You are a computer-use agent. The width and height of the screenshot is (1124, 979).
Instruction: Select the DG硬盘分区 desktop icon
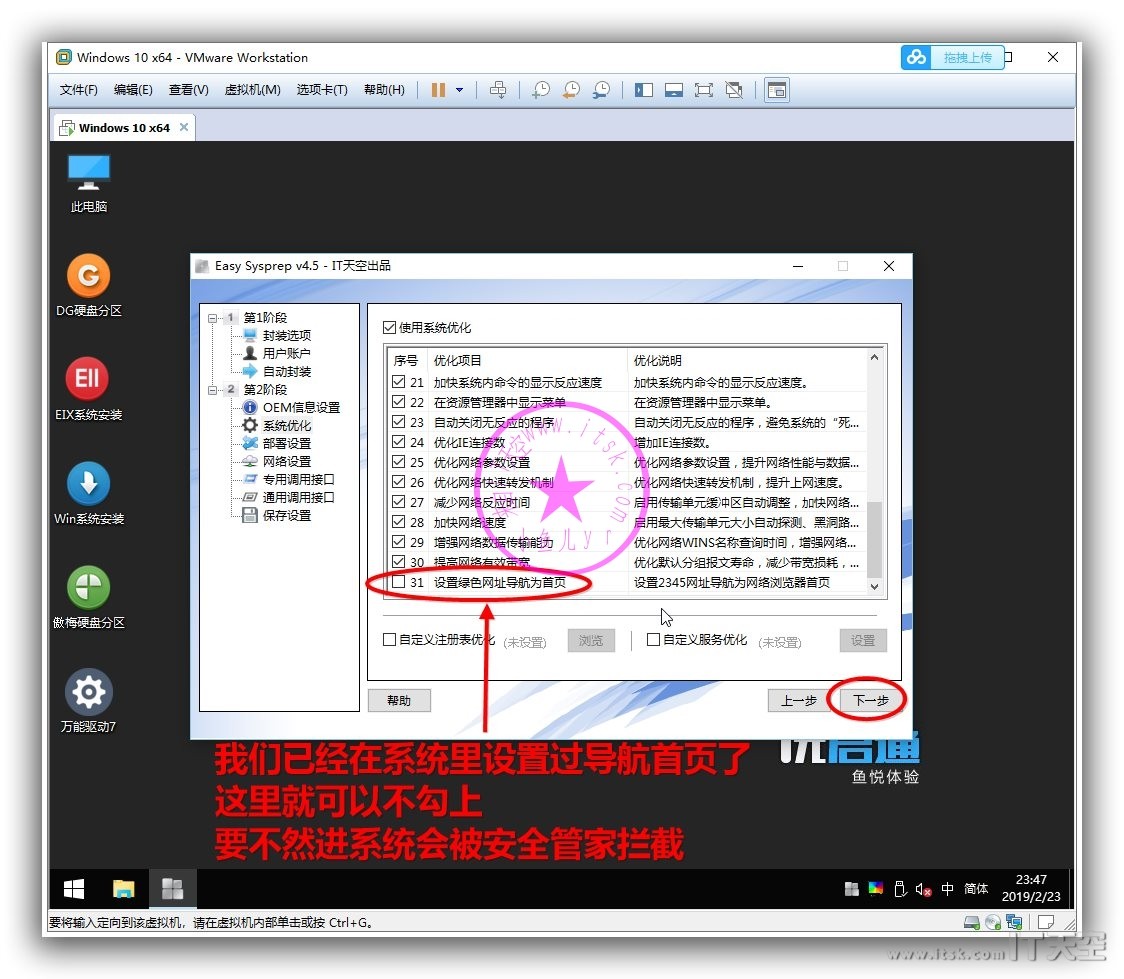tap(88, 285)
